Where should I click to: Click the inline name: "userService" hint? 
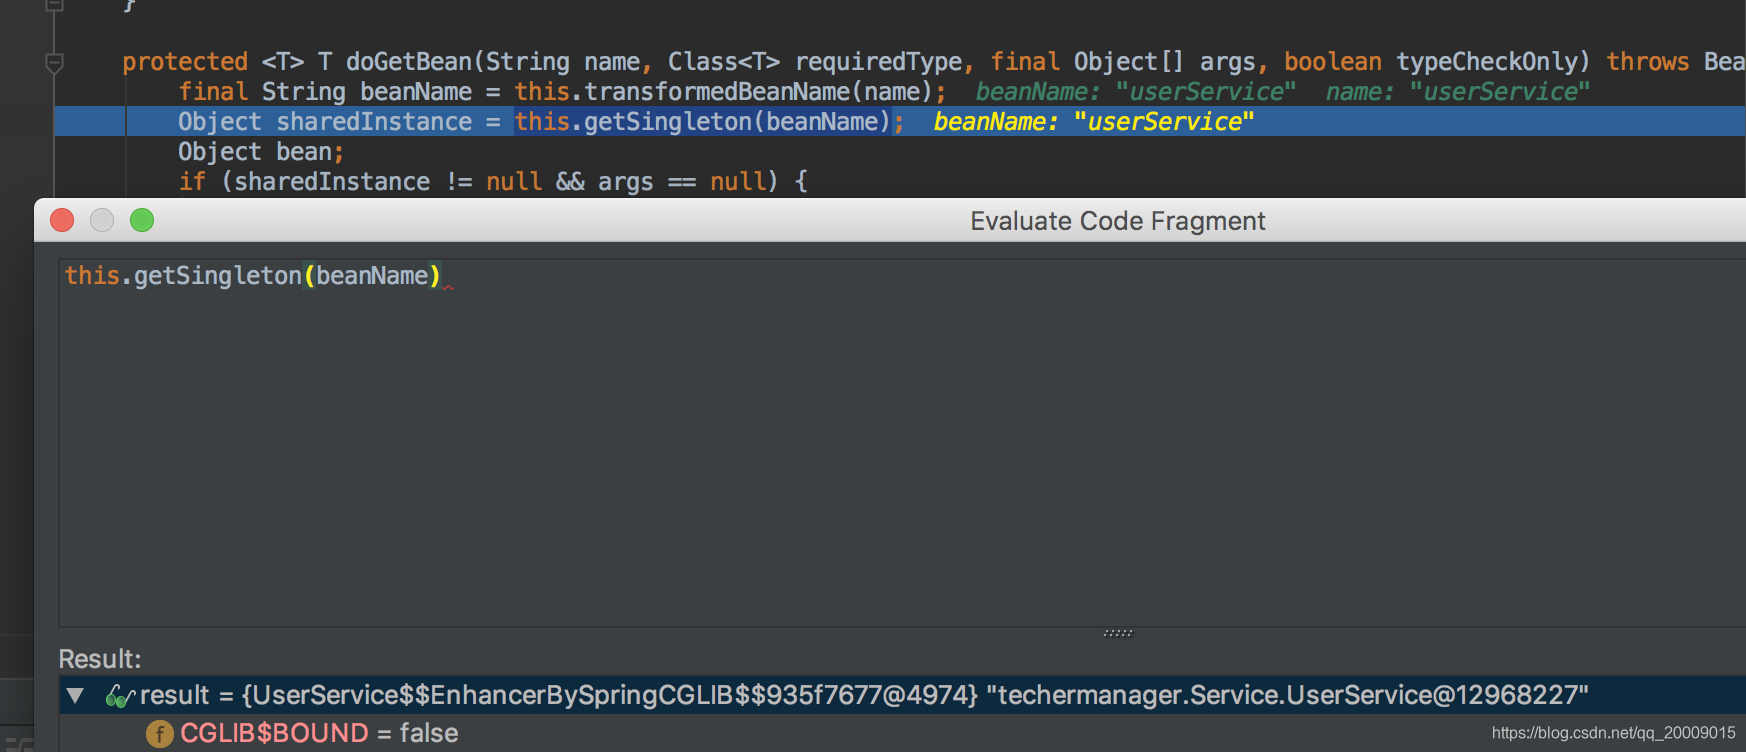[x=1457, y=92]
